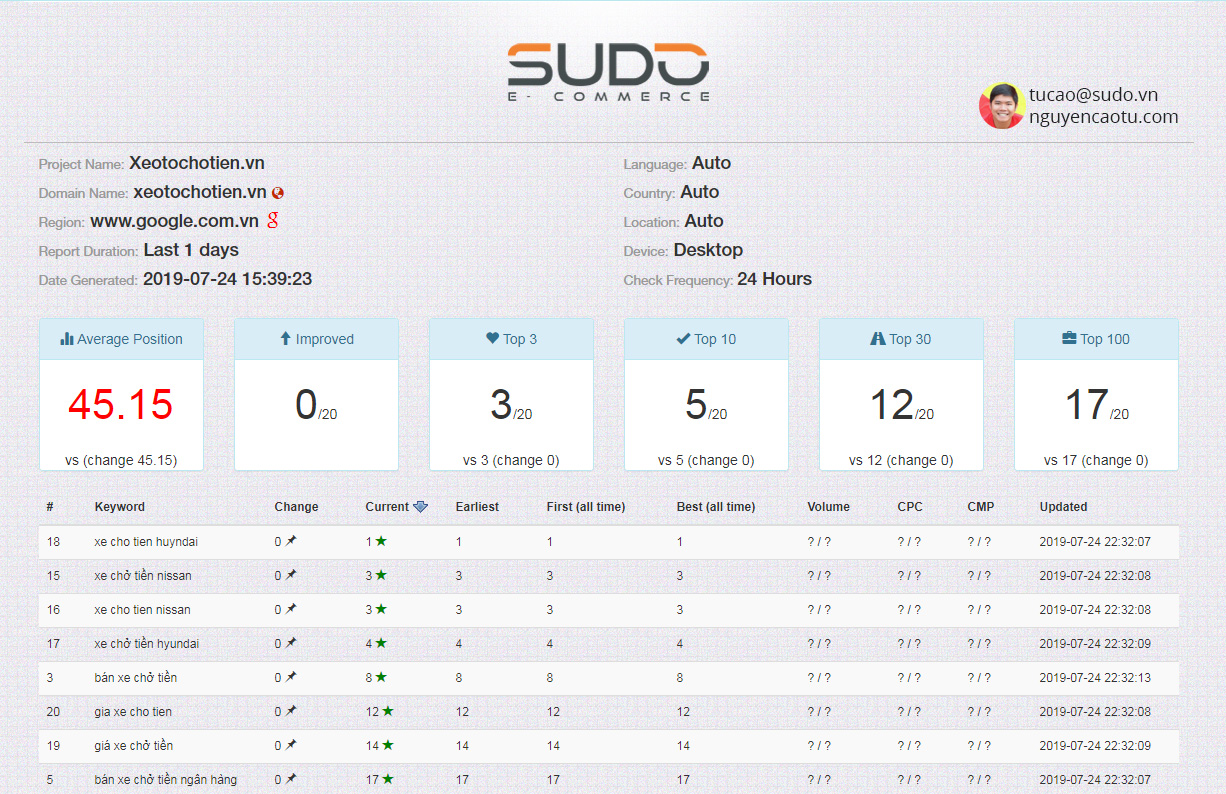The height and width of the screenshot is (794, 1226).
Task: Open keyword gia xe cho tien
Action: click(x=133, y=712)
